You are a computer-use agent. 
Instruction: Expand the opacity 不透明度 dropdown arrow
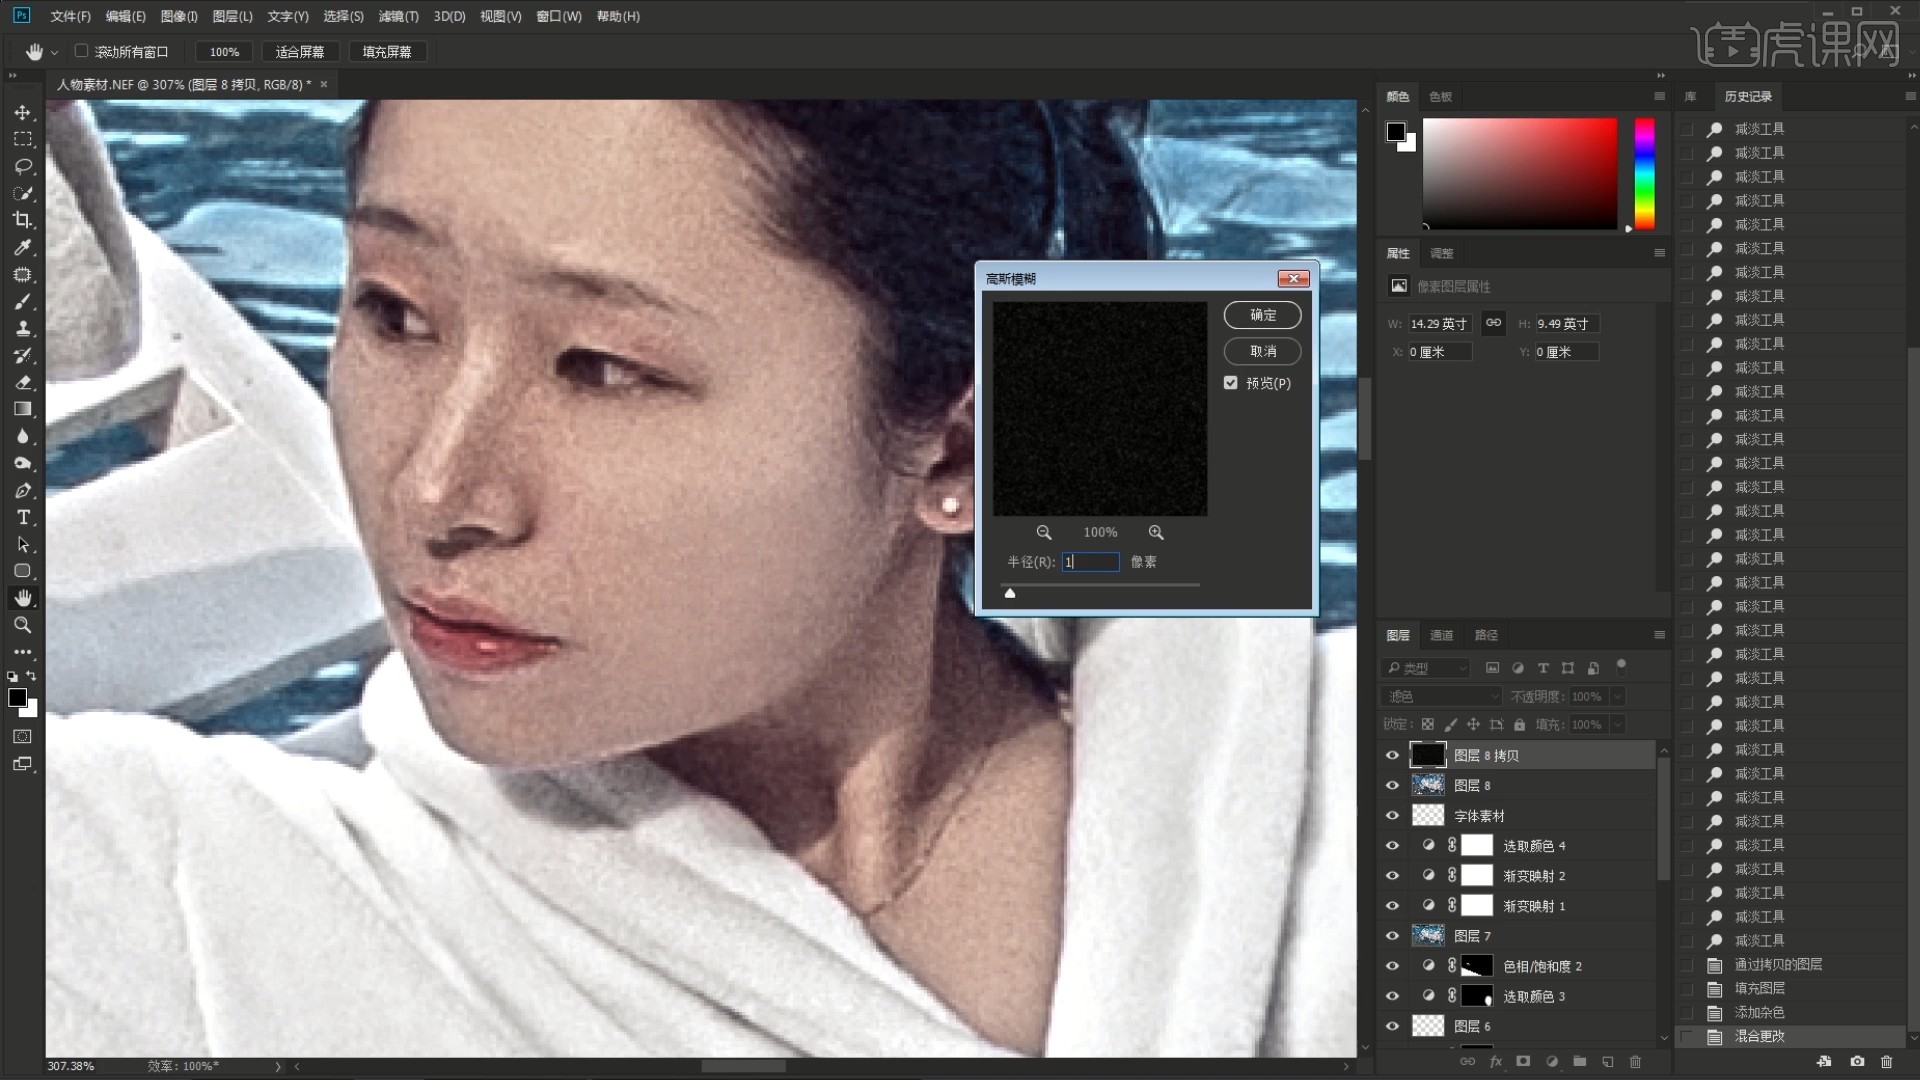pos(1618,696)
